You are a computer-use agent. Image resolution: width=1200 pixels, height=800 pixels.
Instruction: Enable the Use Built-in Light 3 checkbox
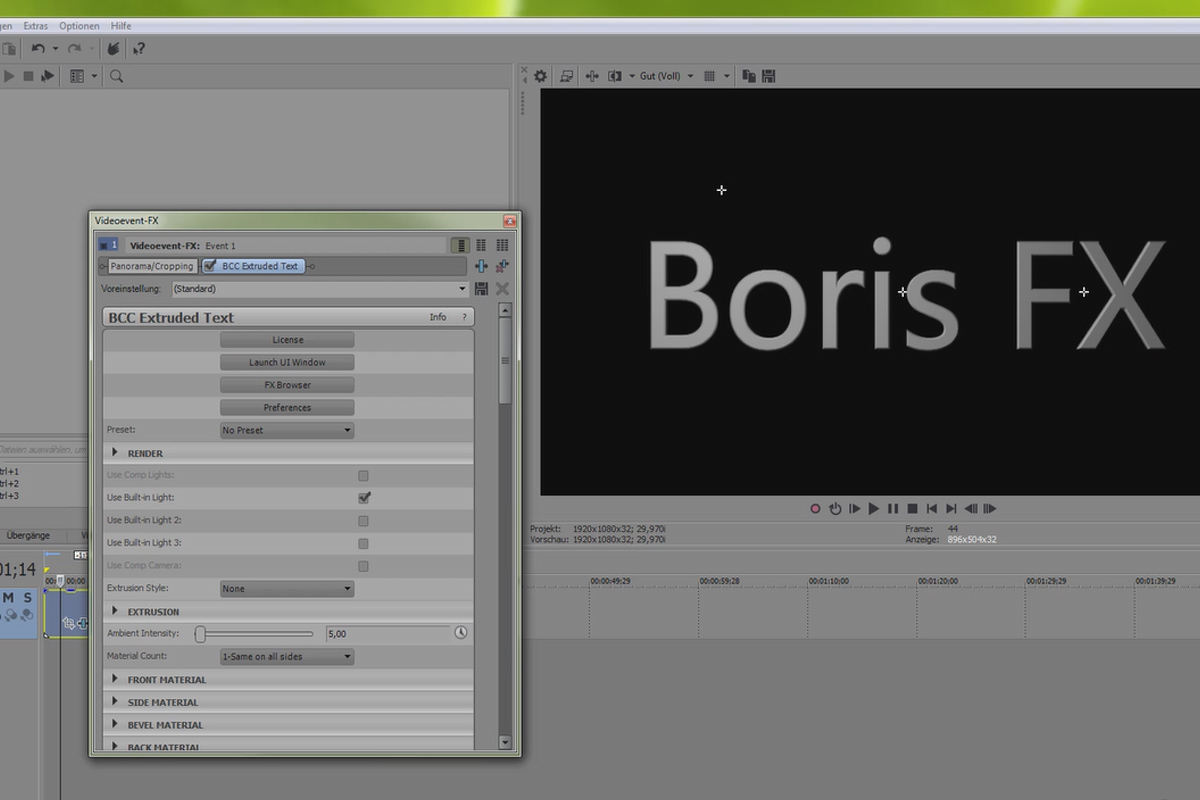363,544
